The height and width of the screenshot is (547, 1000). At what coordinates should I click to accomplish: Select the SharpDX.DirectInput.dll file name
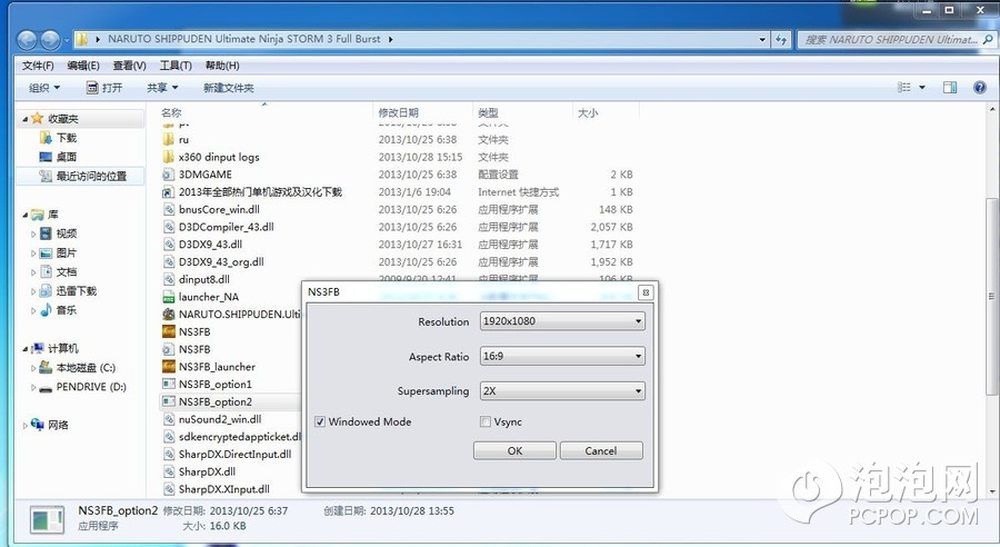click(x=235, y=455)
